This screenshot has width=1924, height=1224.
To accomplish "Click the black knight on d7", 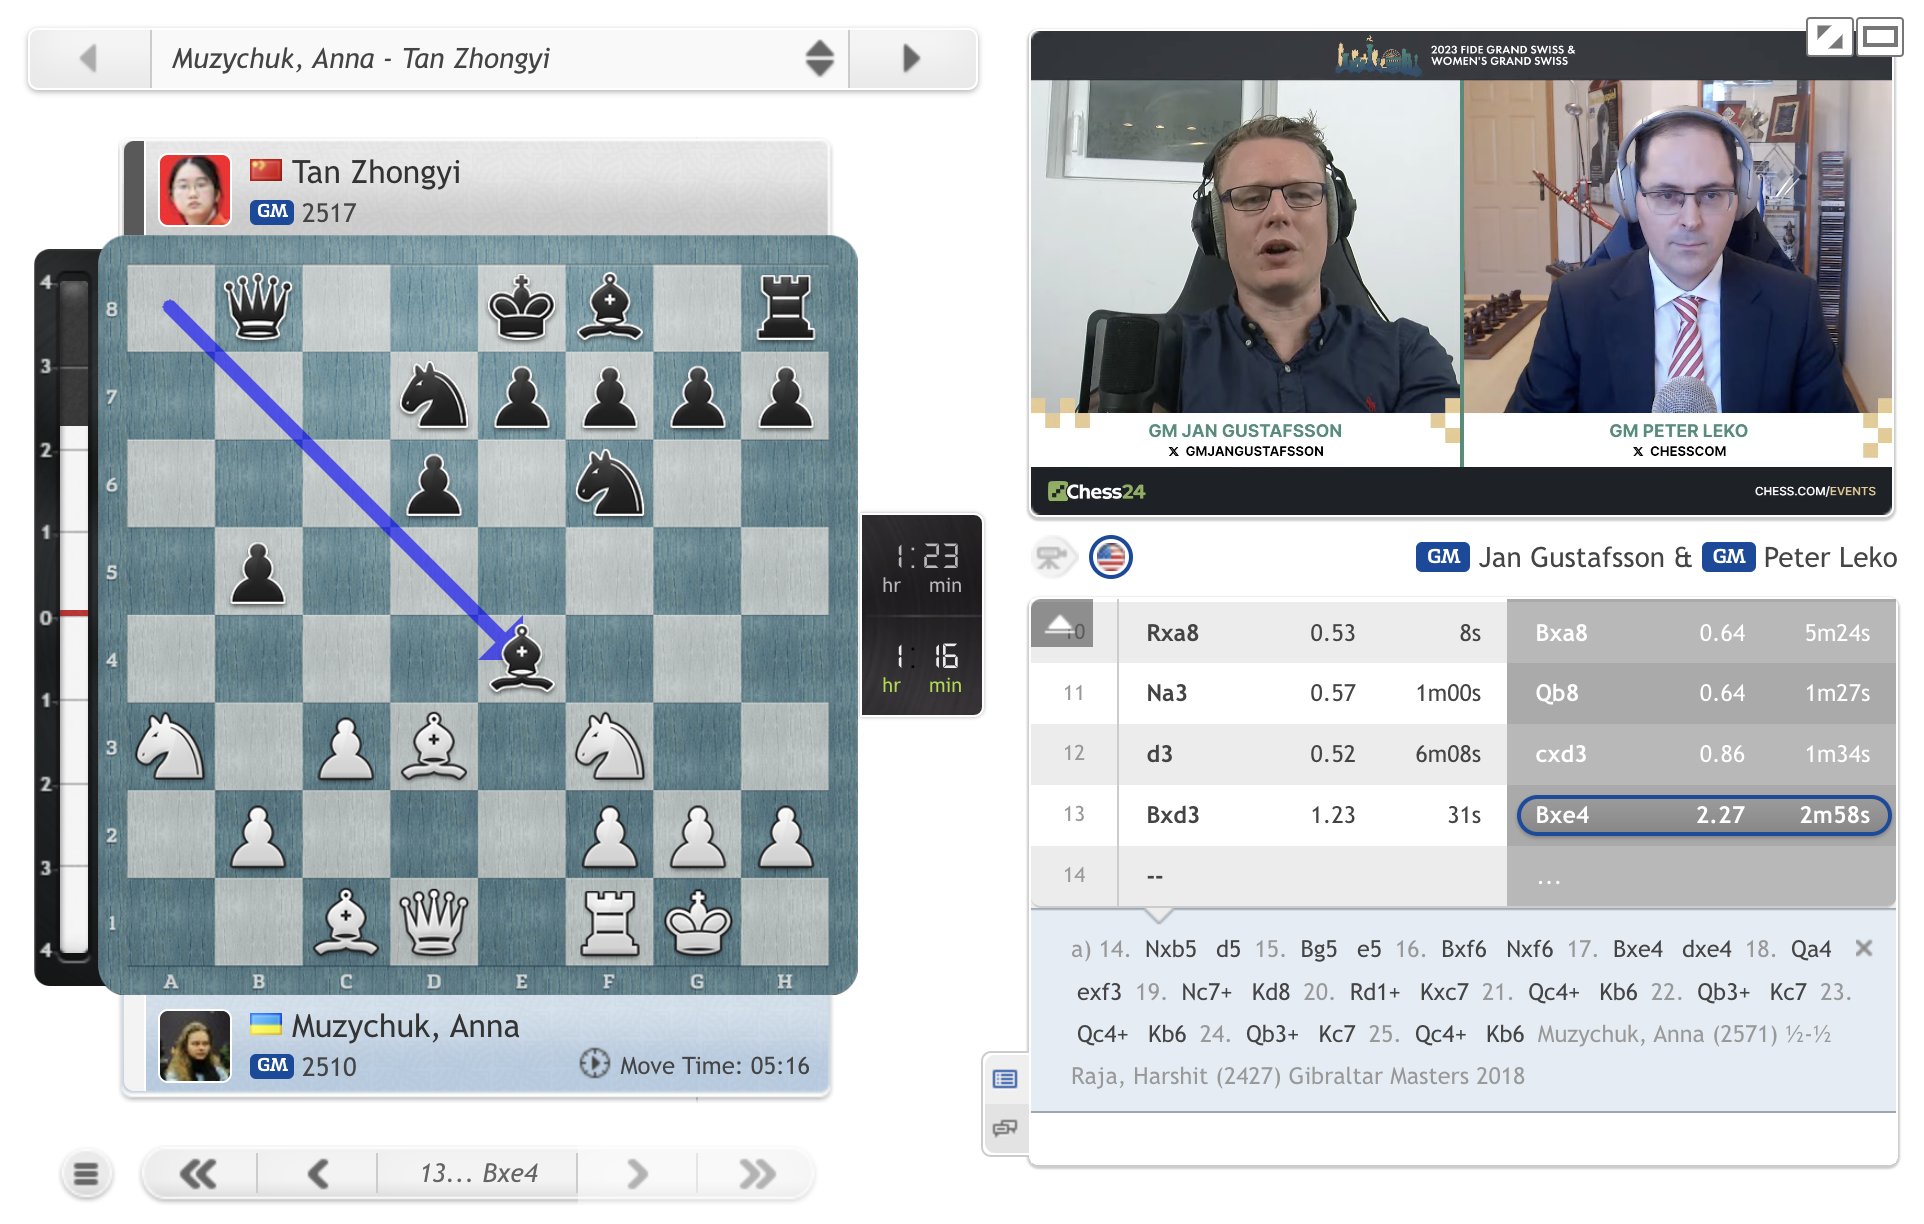I will pos(433,395).
